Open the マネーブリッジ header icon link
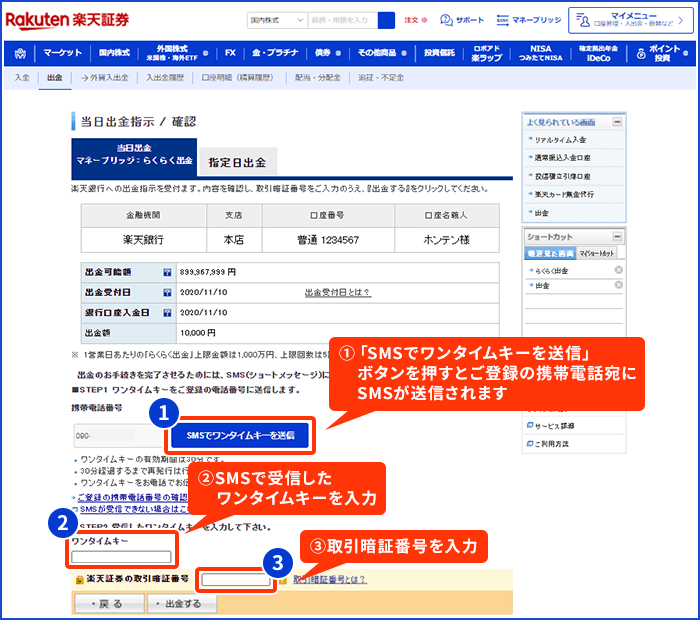The width and height of the screenshot is (700, 620). click(x=529, y=20)
